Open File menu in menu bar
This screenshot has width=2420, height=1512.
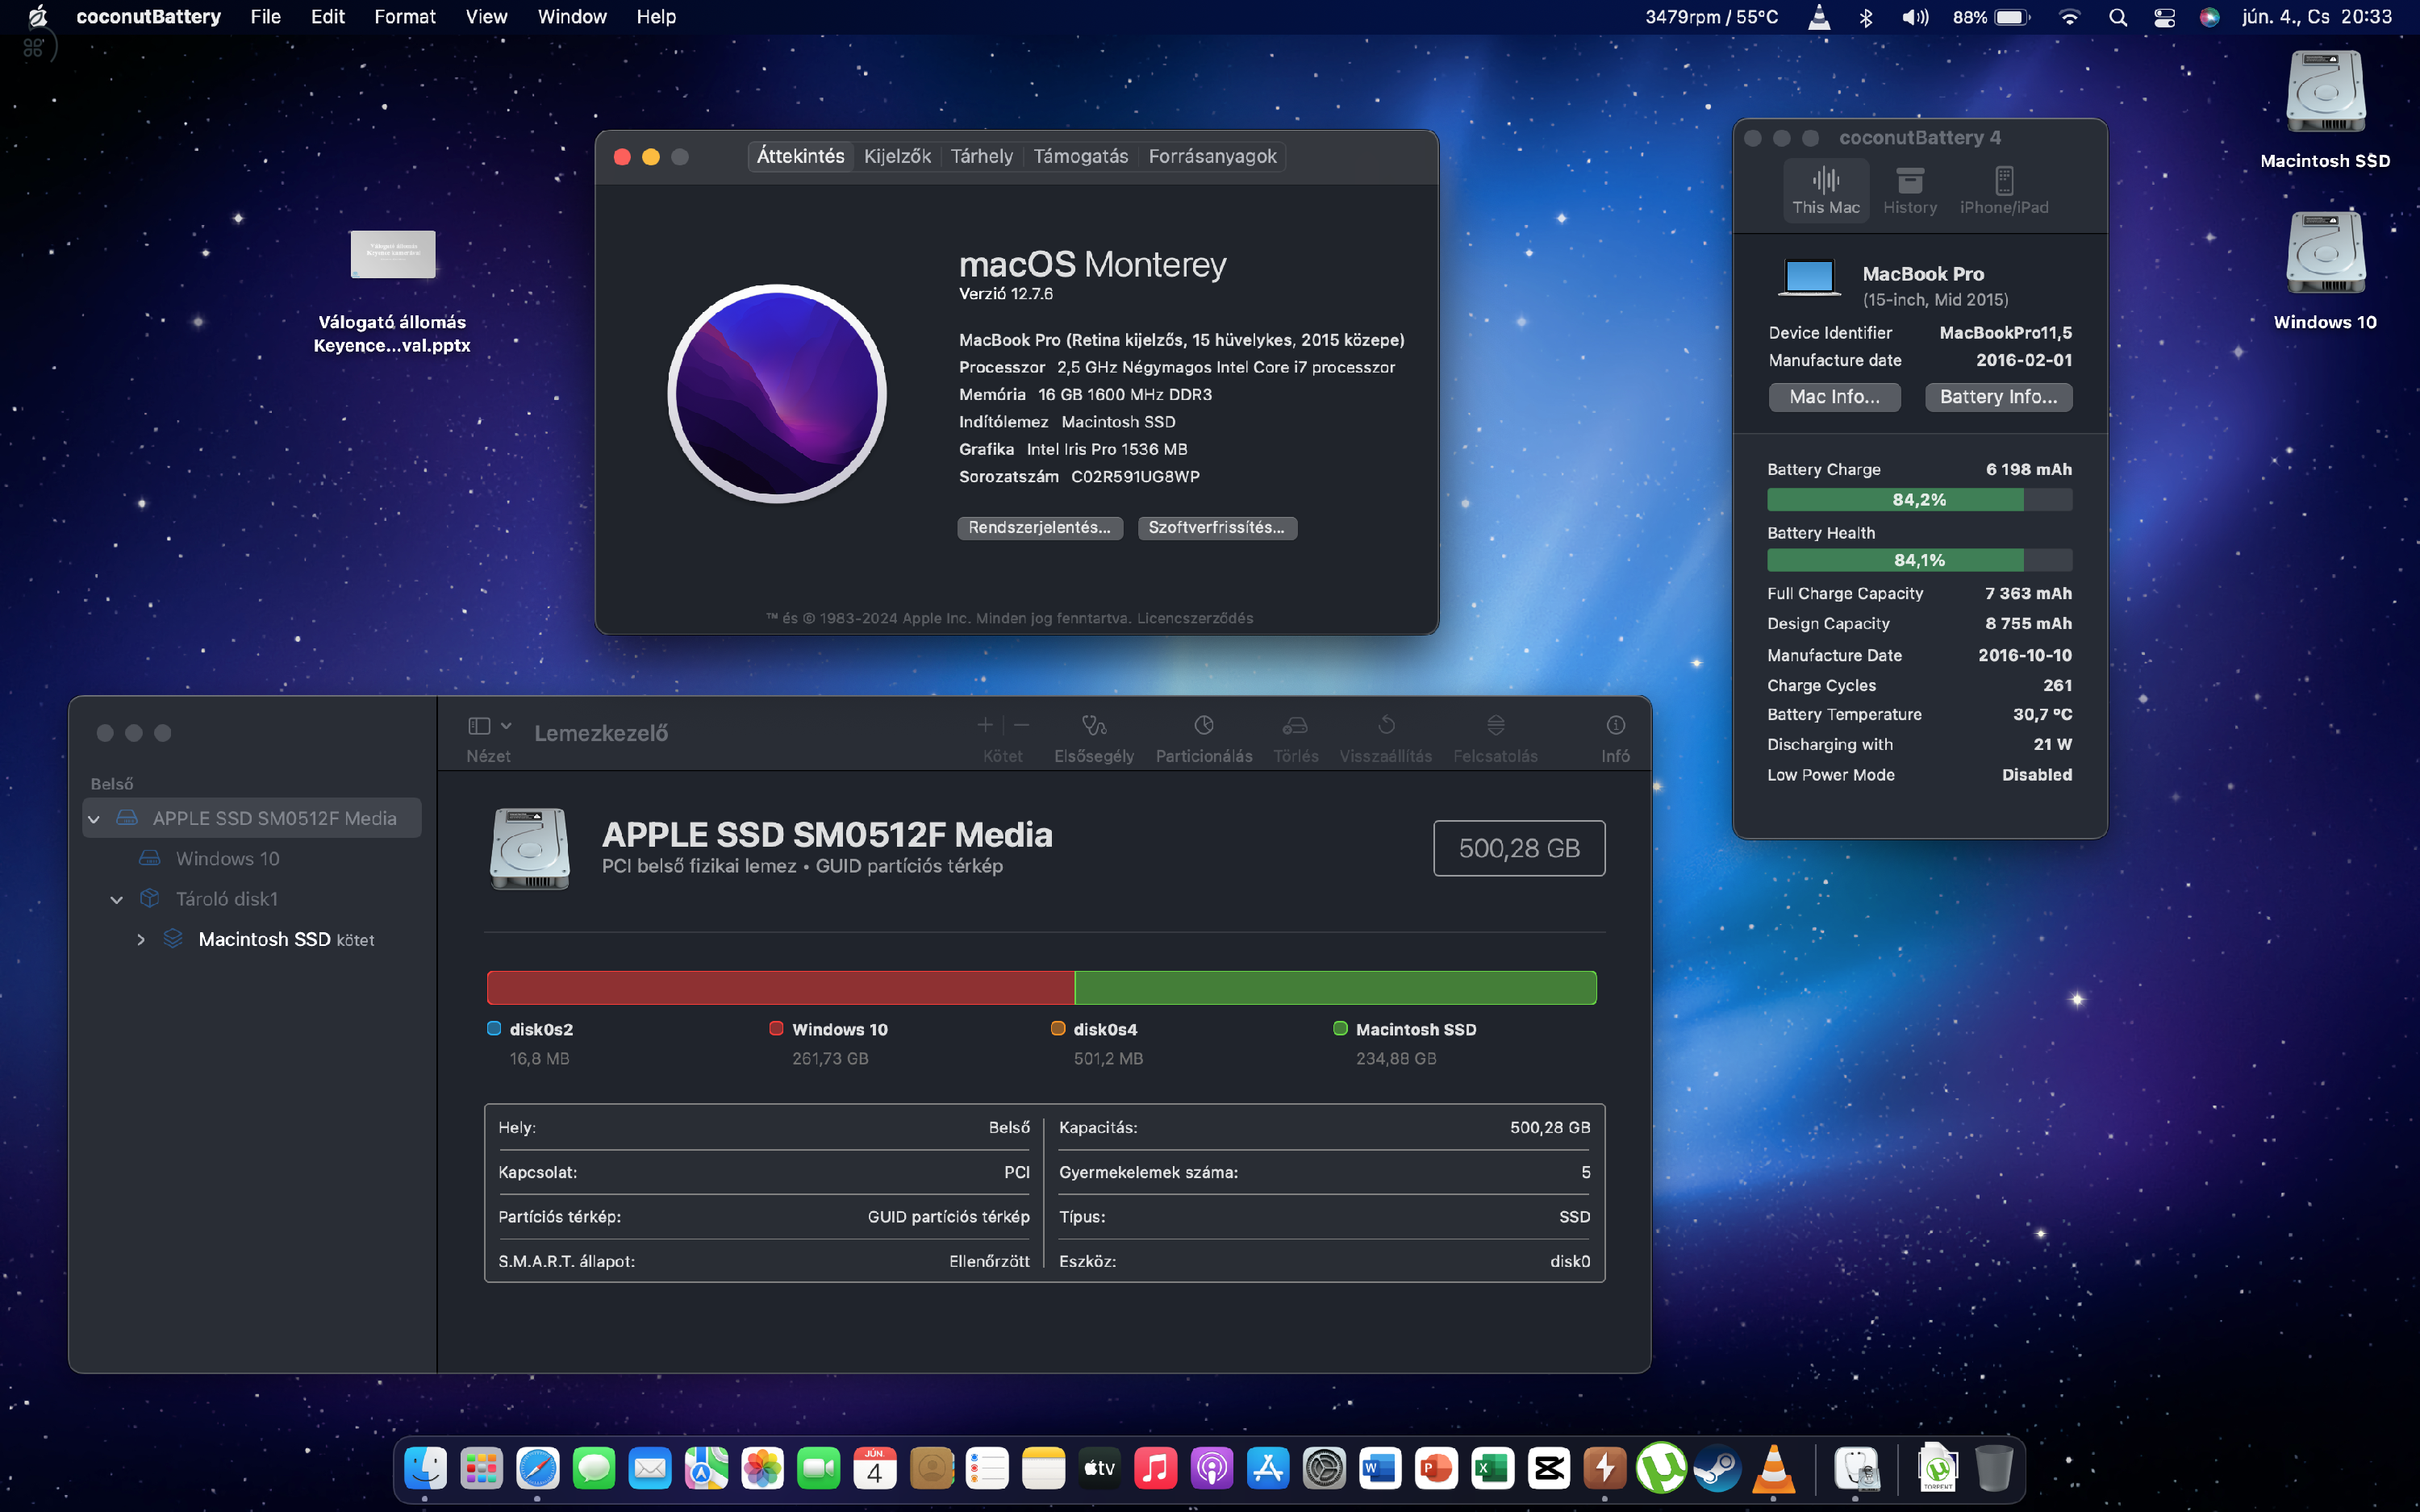point(265,17)
